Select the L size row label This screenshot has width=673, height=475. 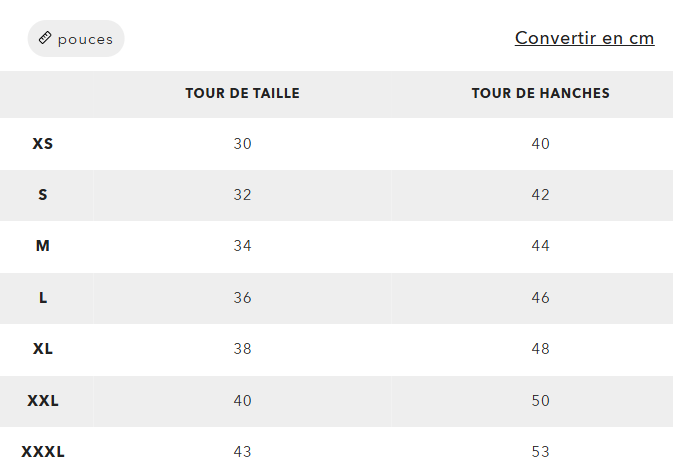(x=43, y=298)
